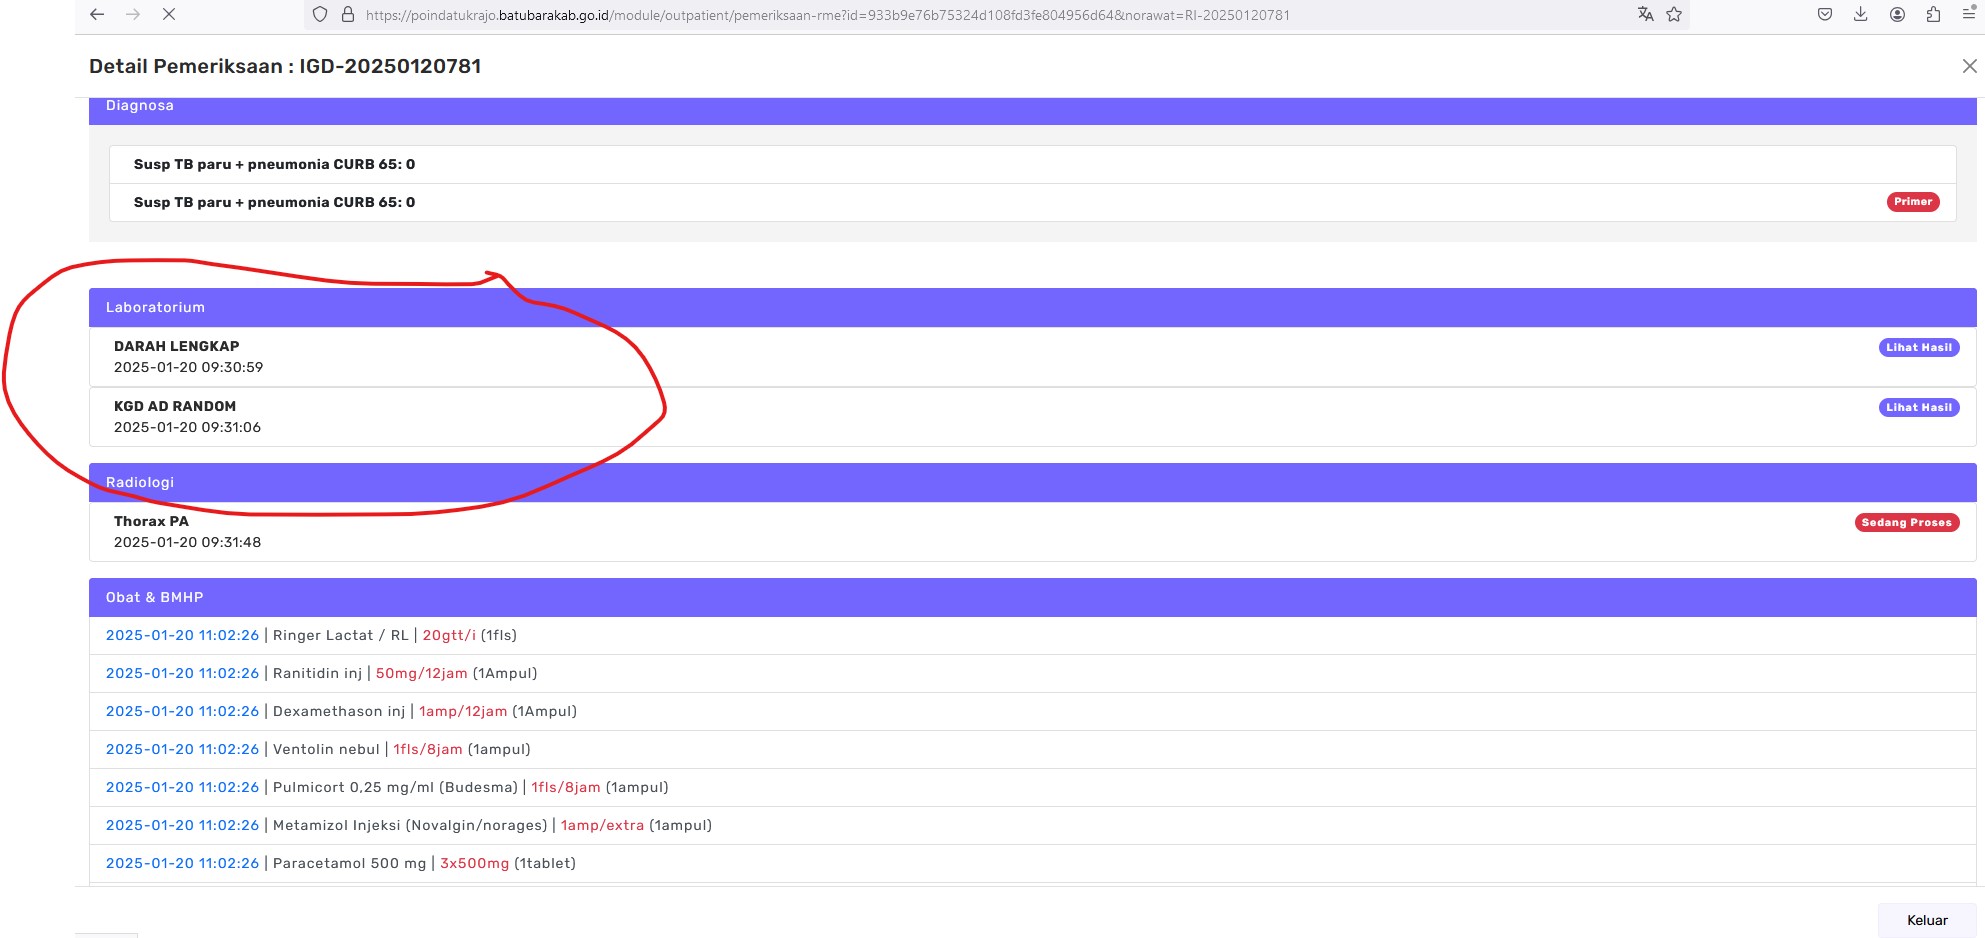Open the shield tracking protection icon
Screen dimensions: 1985x938
point(320,15)
